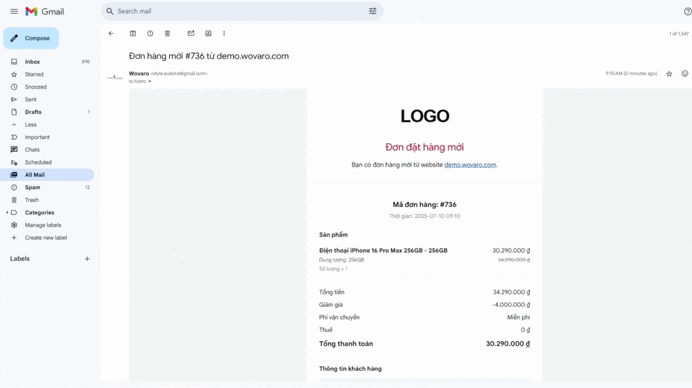Click the search magnifier icon
Screen dimensions: 692x388
pyautogui.click(x=110, y=11)
